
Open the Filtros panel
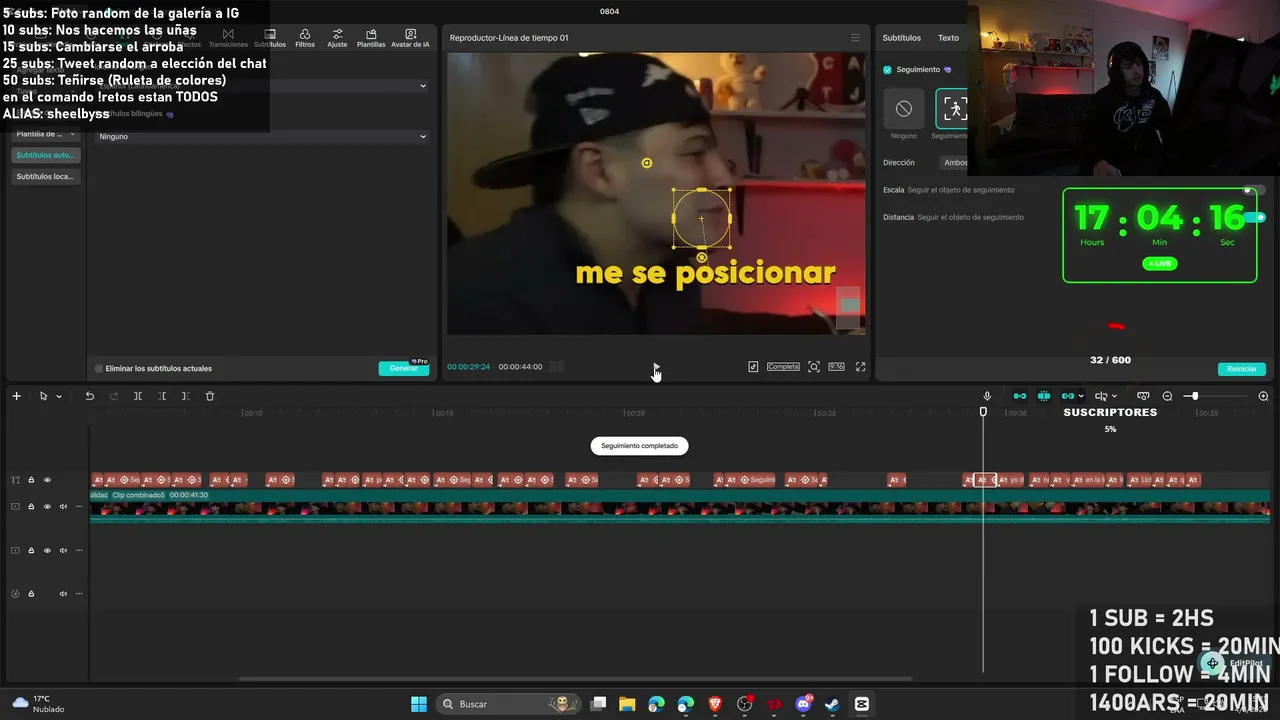click(305, 38)
